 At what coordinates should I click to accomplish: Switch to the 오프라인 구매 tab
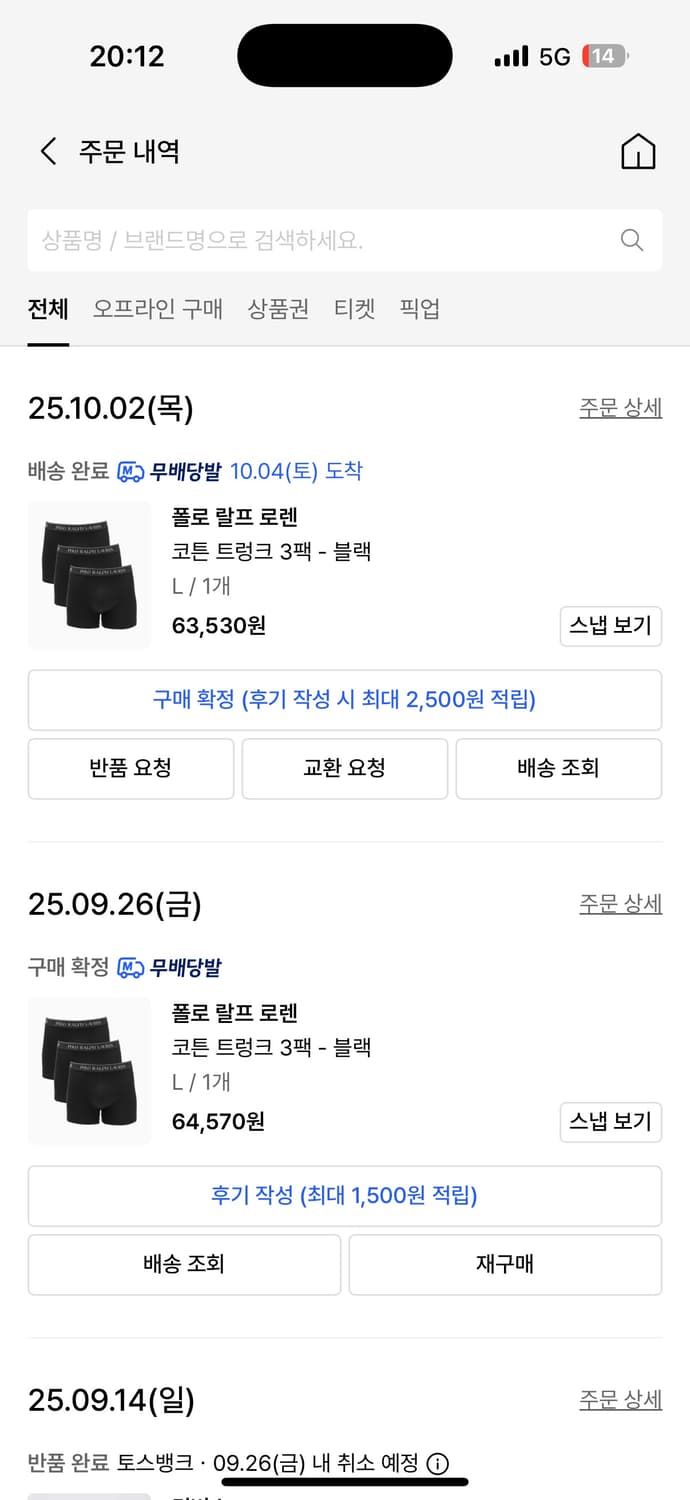(158, 309)
